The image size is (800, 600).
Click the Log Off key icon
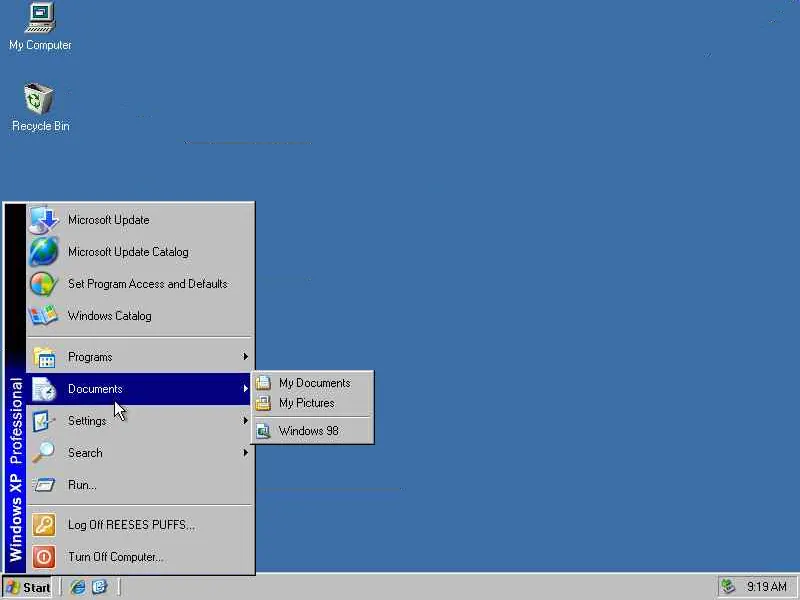pos(44,524)
